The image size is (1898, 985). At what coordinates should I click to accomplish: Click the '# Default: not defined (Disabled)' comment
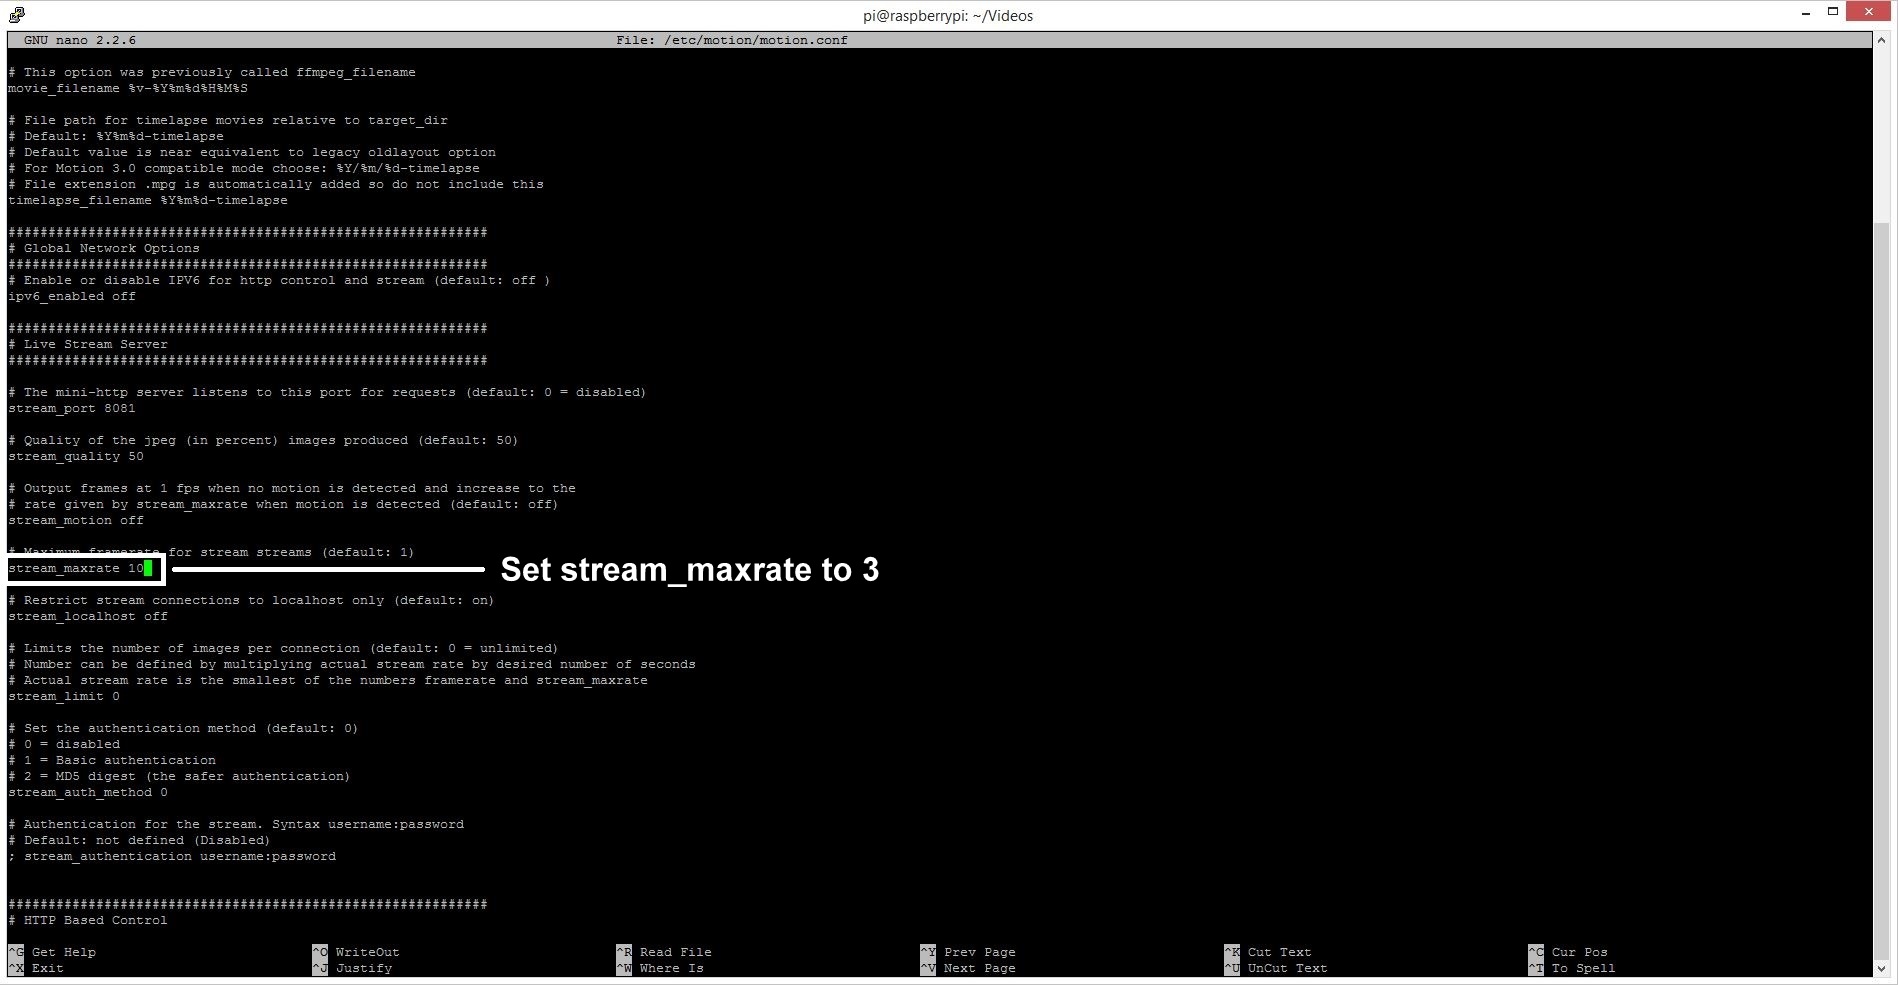pos(139,840)
